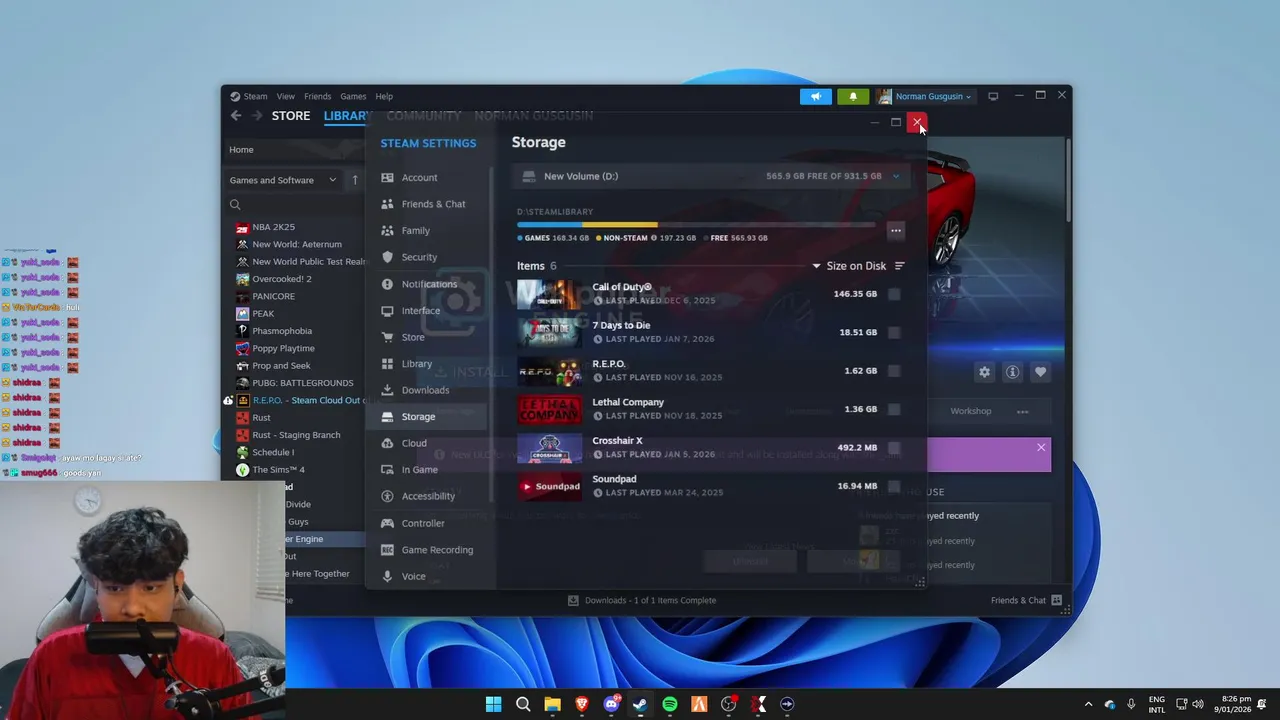Open Friends menu in menu bar
This screenshot has width=1280, height=720.
pyautogui.click(x=317, y=96)
